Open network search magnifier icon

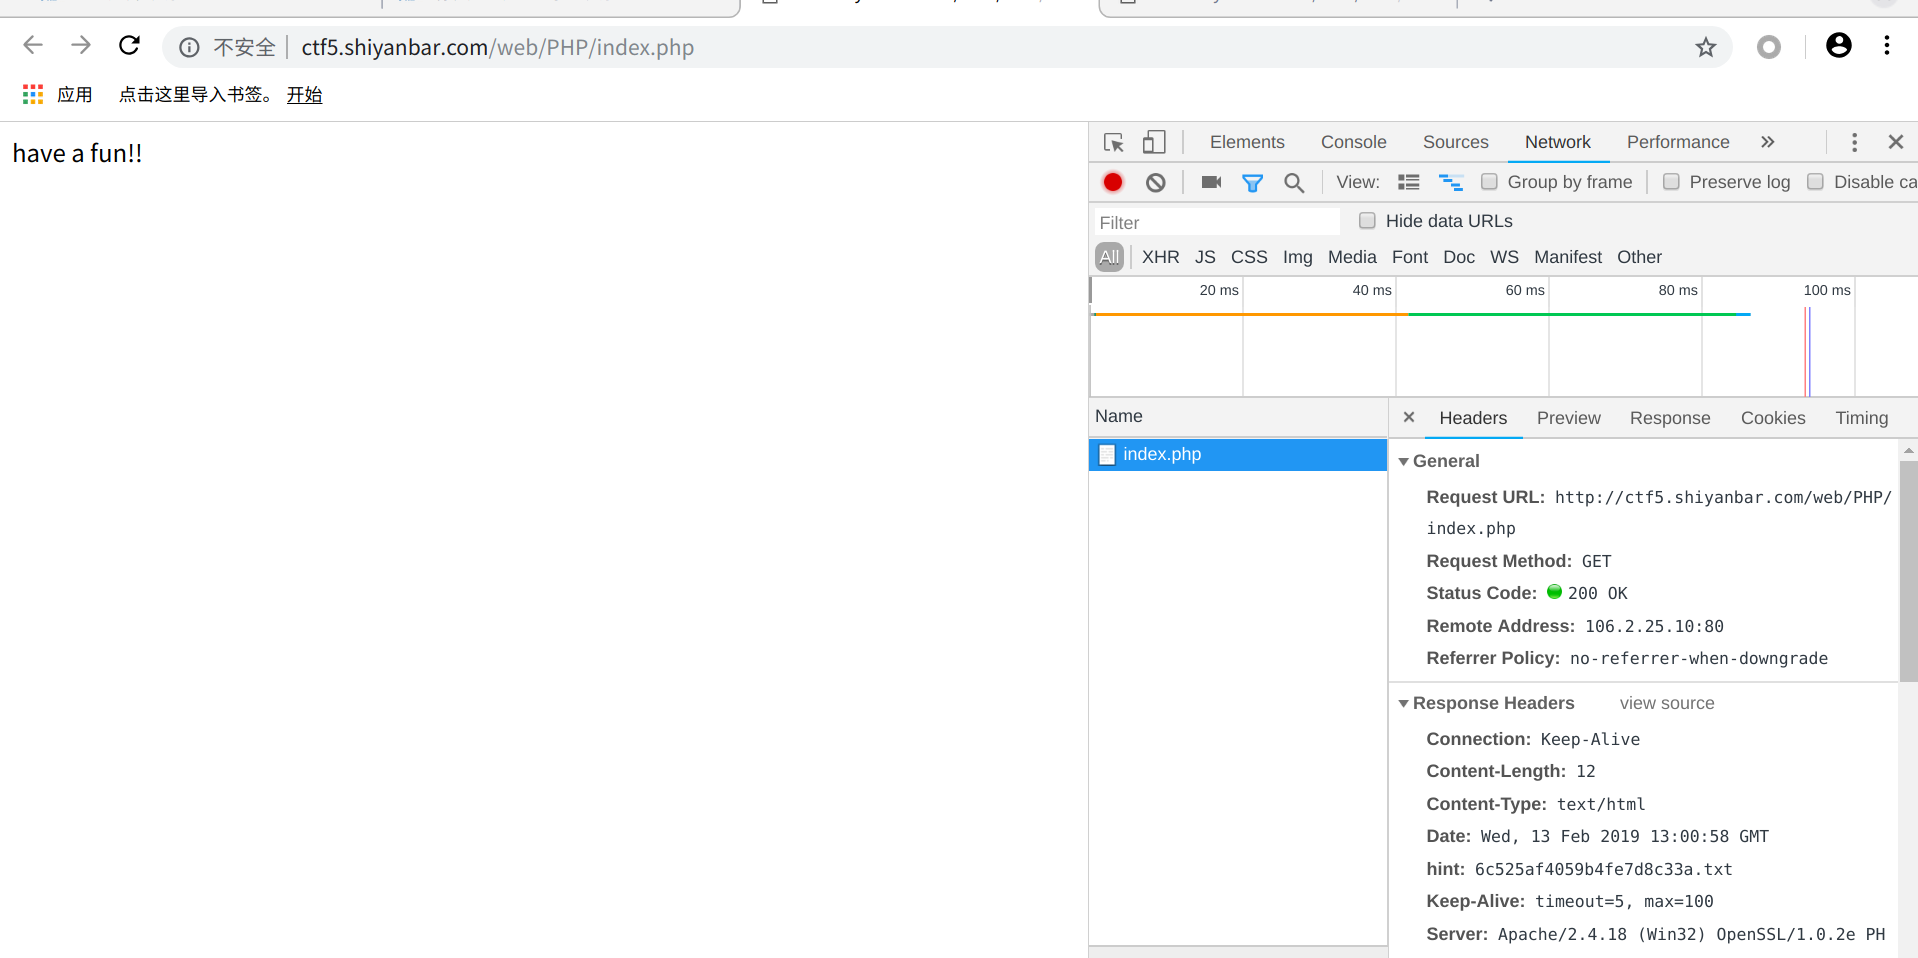coord(1294,182)
